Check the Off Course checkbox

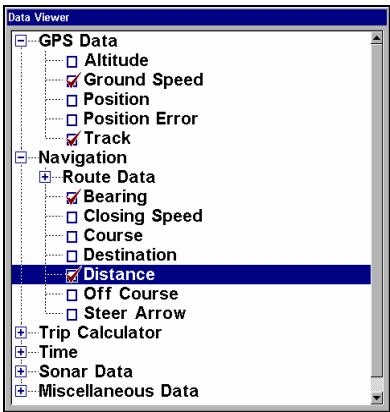(72, 295)
